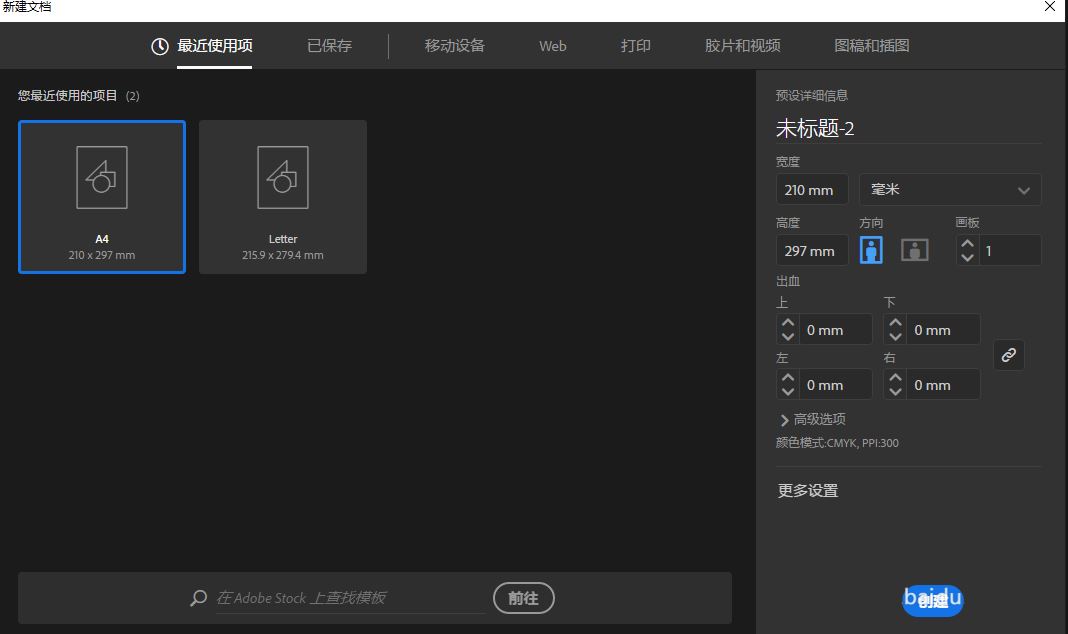Image resolution: width=1068 pixels, height=634 pixels.
Task: Select portrait orientation icon under 方向
Action: coord(871,250)
